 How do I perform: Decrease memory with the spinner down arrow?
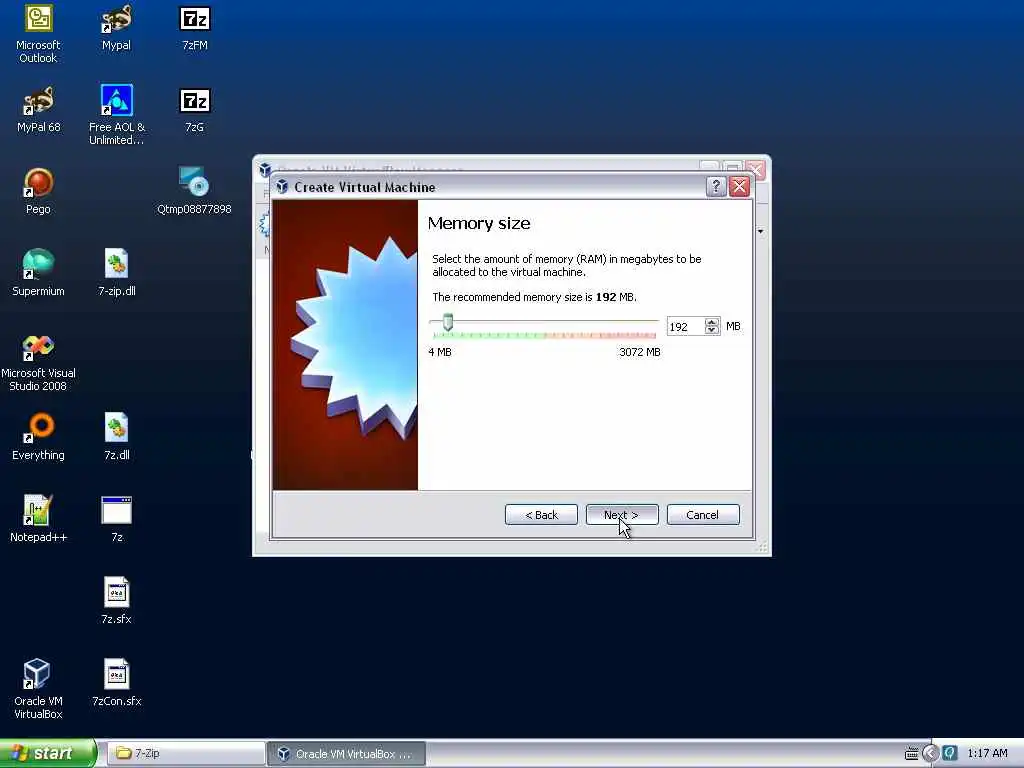pos(712,330)
